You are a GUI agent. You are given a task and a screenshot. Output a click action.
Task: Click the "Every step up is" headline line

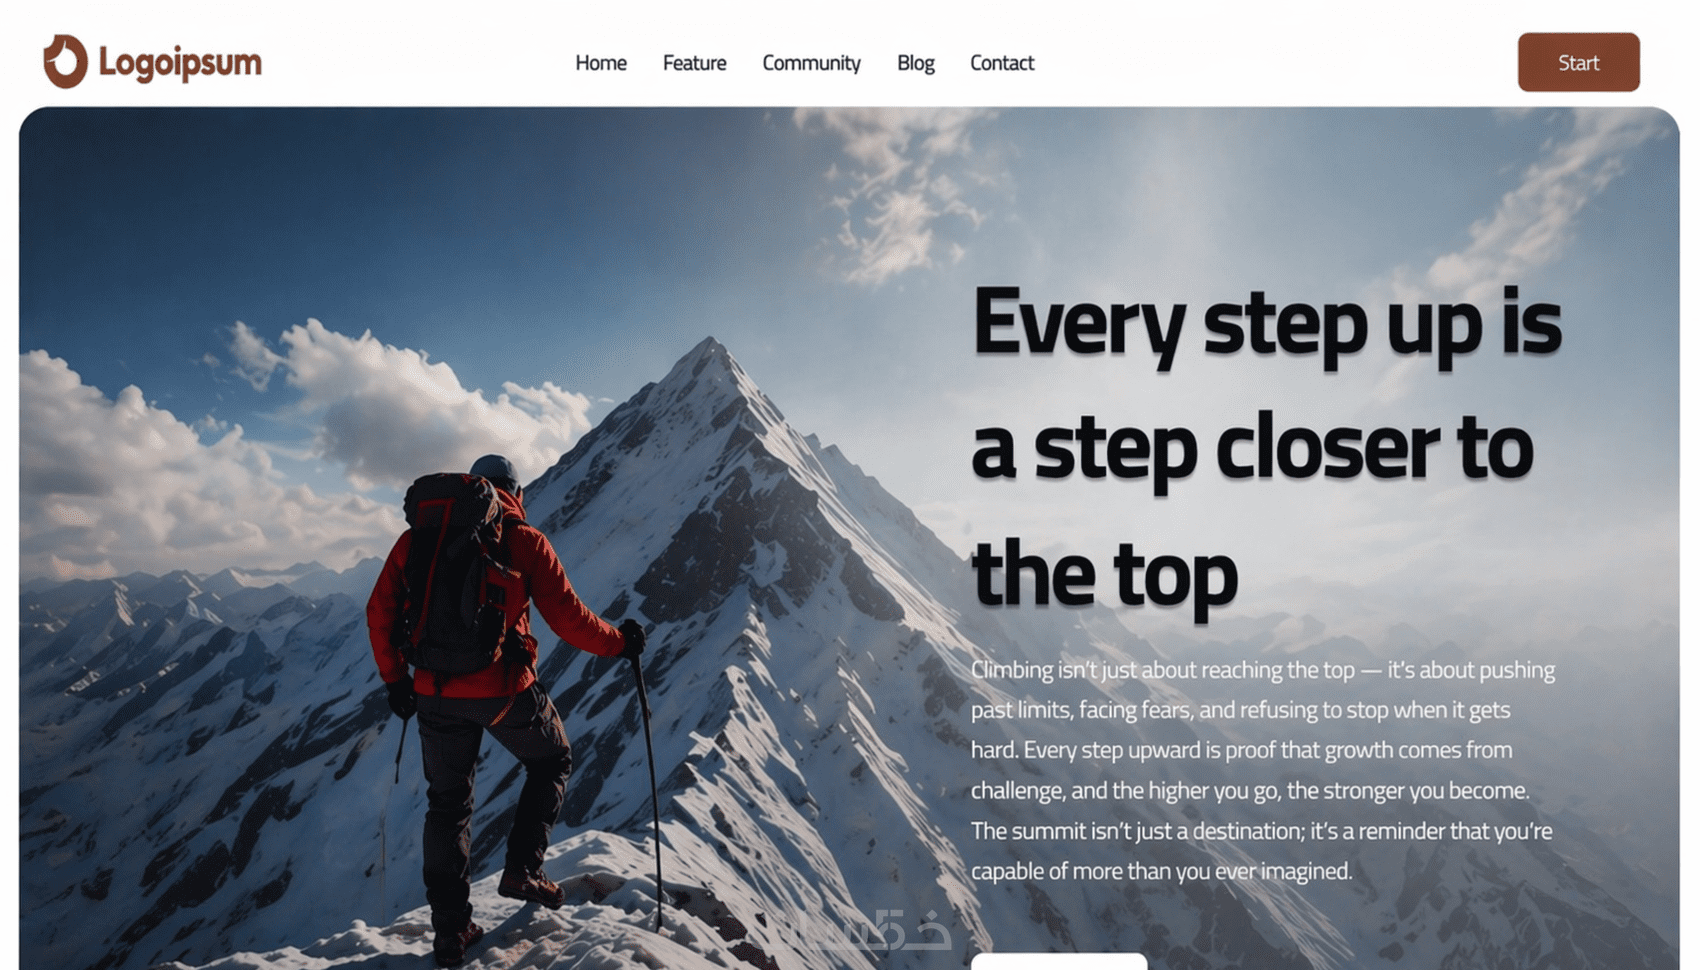click(x=1267, y=324)
